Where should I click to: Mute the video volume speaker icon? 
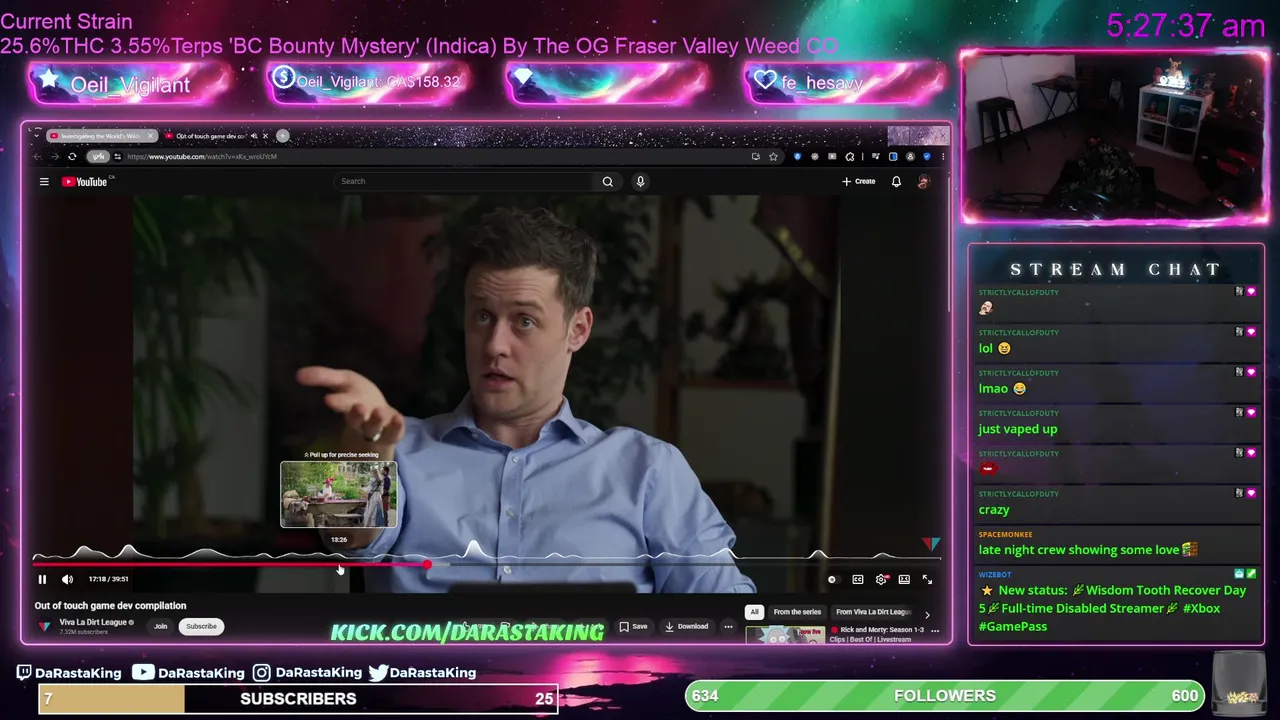pos(67,579)
